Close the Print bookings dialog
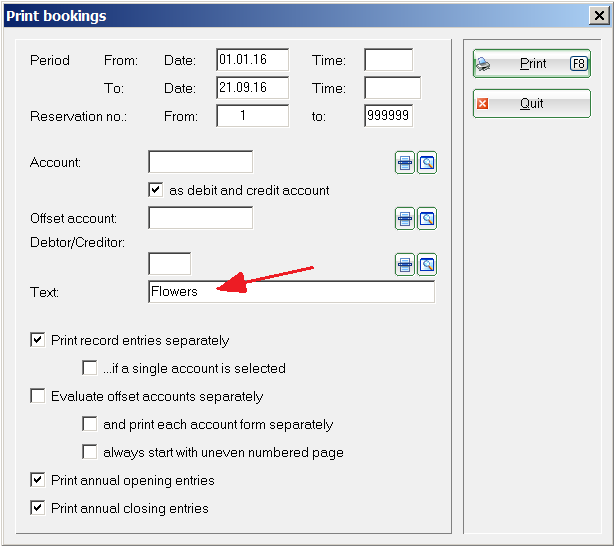The image size is (614, 546). point(599,16)
